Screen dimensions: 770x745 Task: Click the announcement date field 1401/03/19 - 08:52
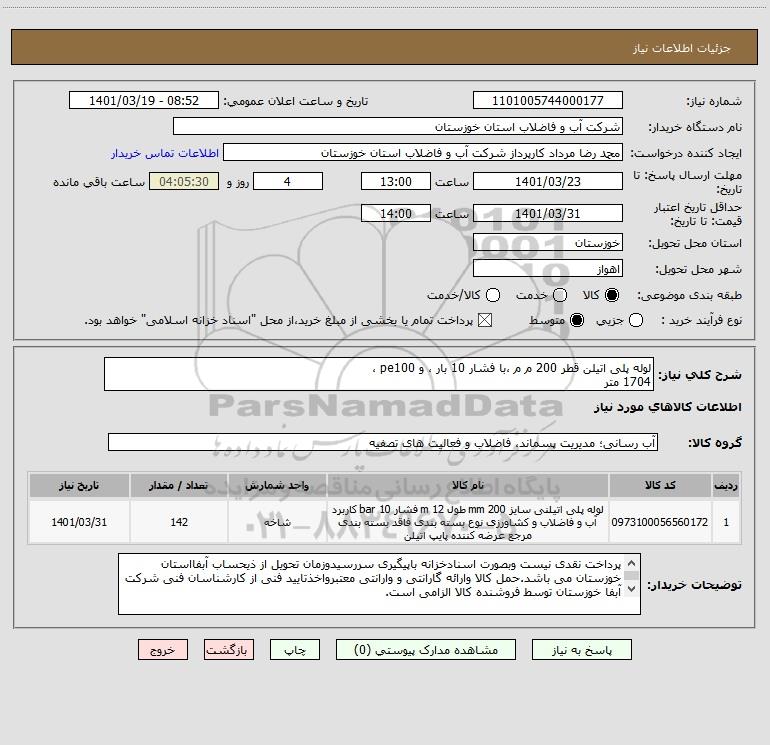click(x=144, y=100)
